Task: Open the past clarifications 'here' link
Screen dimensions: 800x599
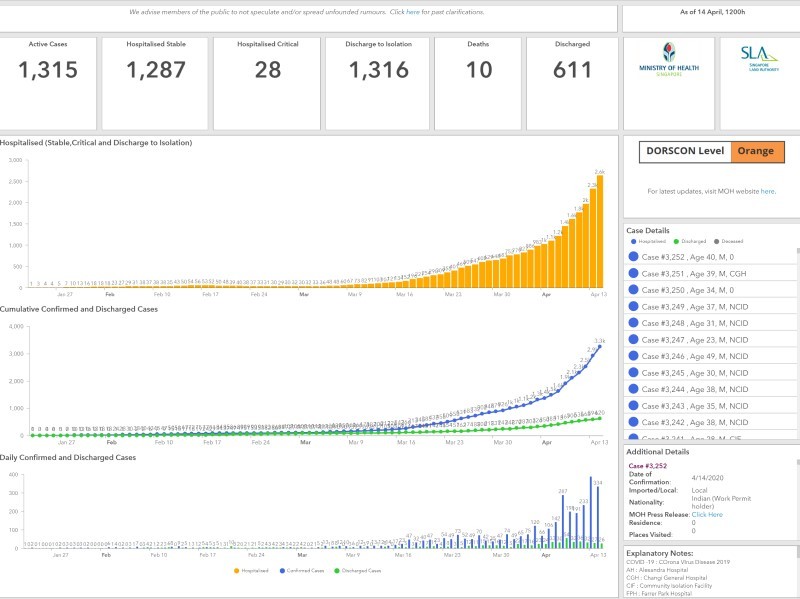Action: click(x=413, y=12)
